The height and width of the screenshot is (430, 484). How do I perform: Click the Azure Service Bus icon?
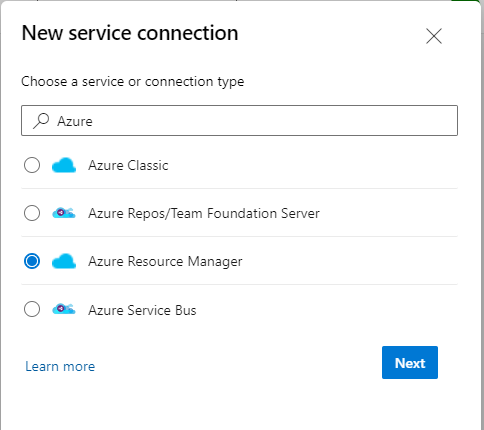tap(64, 309)
